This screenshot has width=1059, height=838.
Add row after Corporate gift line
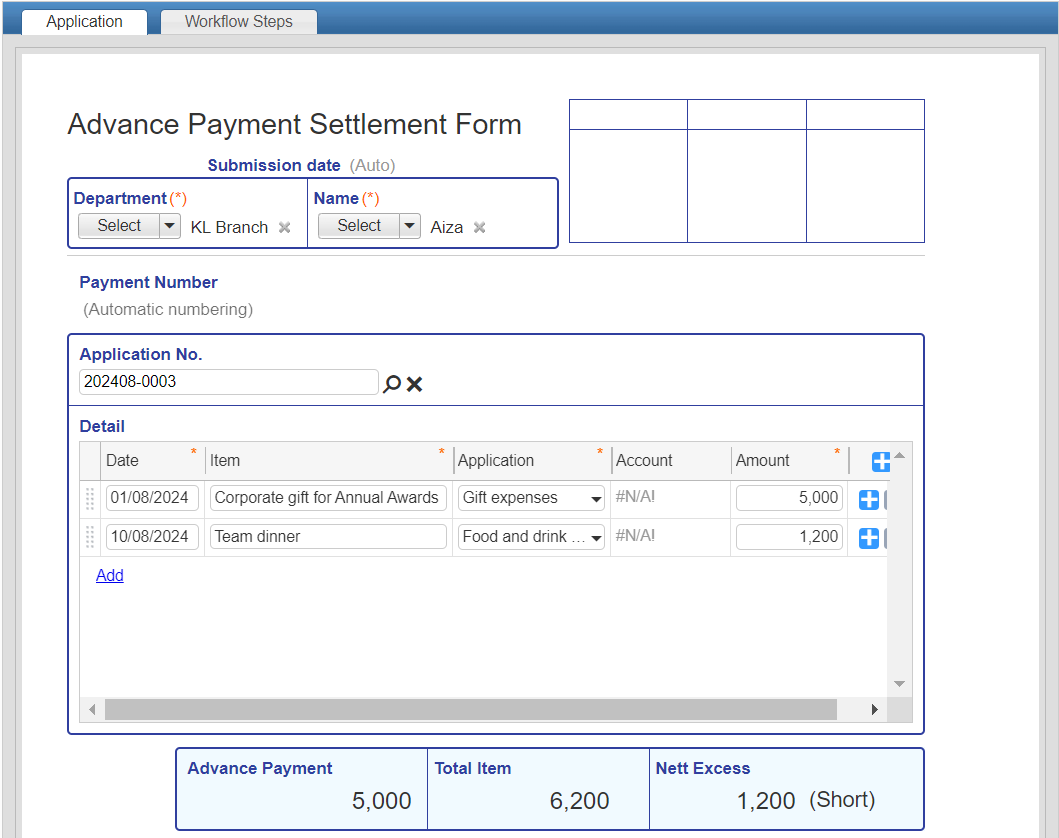(869, 499)
